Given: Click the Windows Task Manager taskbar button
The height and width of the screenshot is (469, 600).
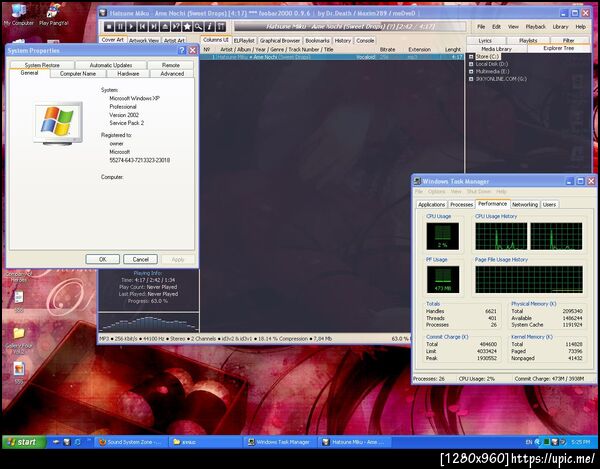Looking at the screenshot, I should 280,442.
